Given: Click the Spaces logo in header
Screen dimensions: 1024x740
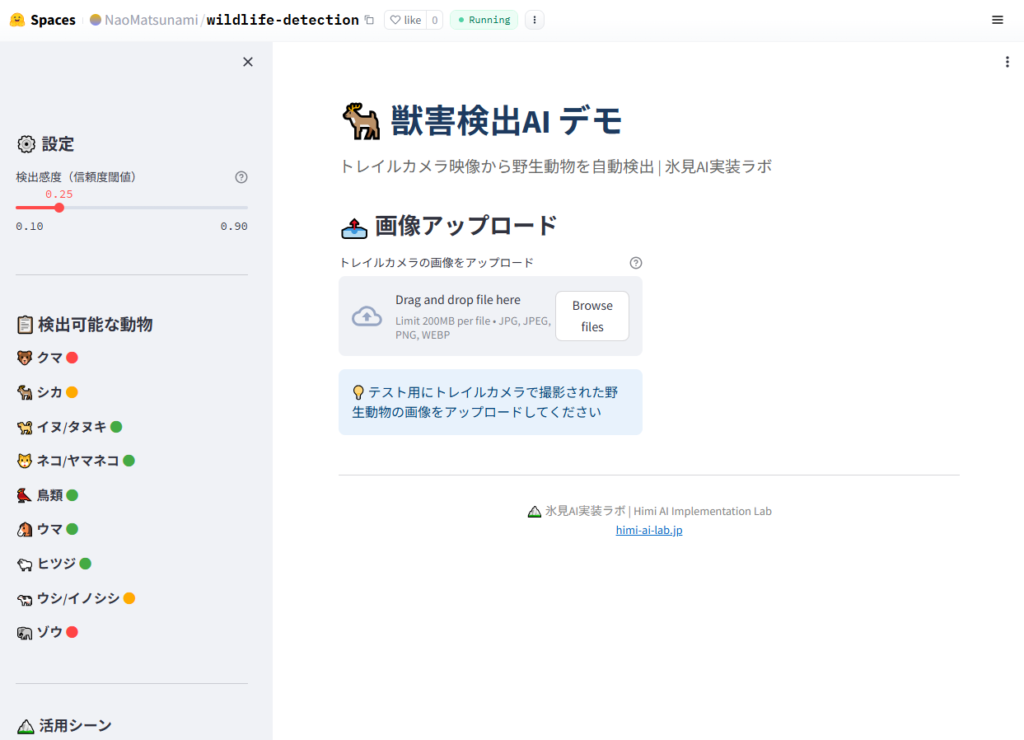Looking at the screenshot, I should (43, 20).
